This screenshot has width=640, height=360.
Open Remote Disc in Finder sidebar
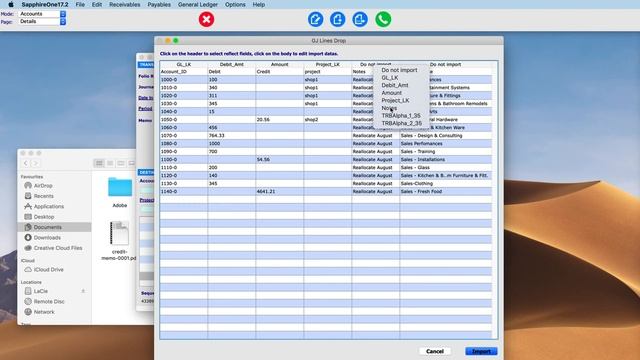tap(49, 302)
